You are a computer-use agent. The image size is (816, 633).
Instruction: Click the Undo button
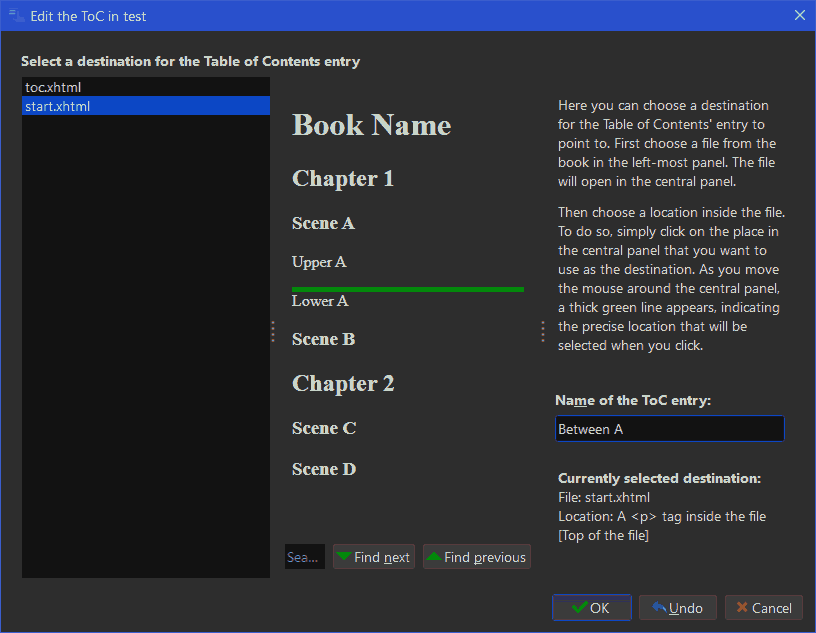coord(678,607)
